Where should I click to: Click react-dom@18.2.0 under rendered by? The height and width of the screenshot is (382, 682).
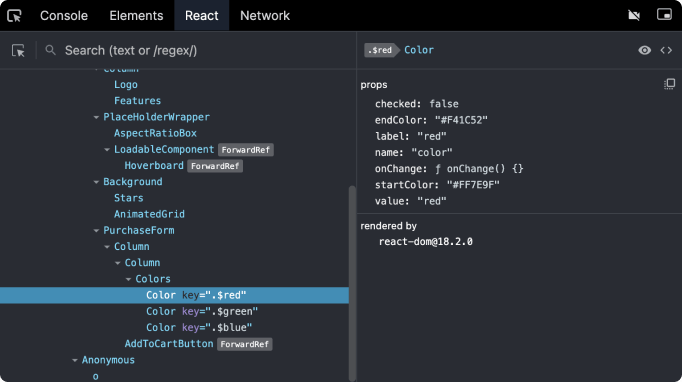tap(425, 242)
